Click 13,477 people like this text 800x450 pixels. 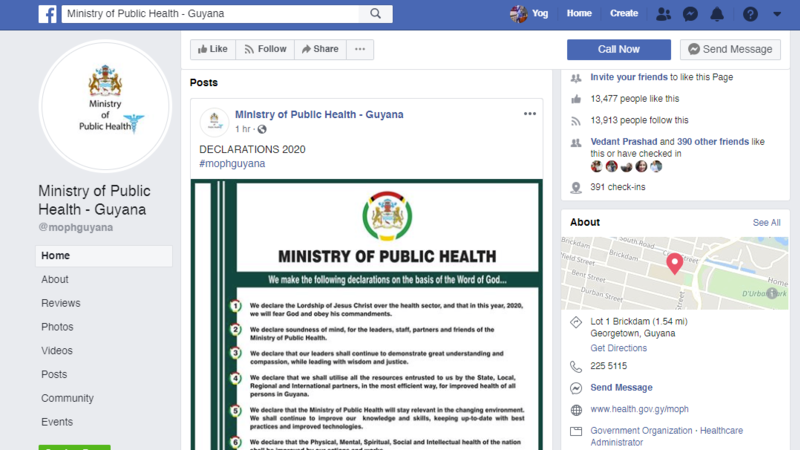point(635,98)
